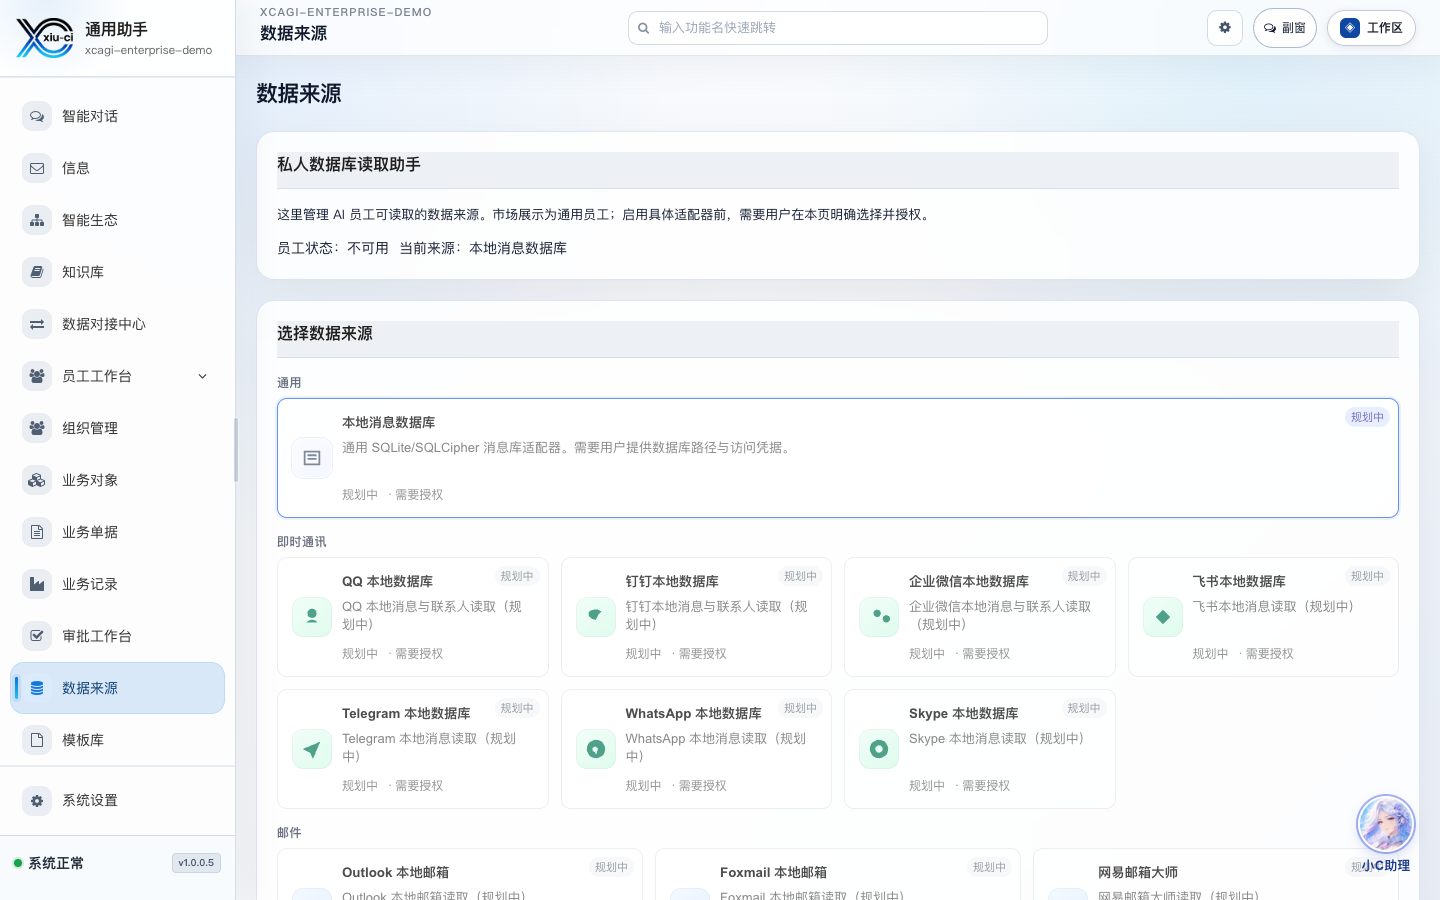Viewport: 1440px width, 900px height.
Task: Click the 员工工作台 people icon
Action: (x=37, y=376)
